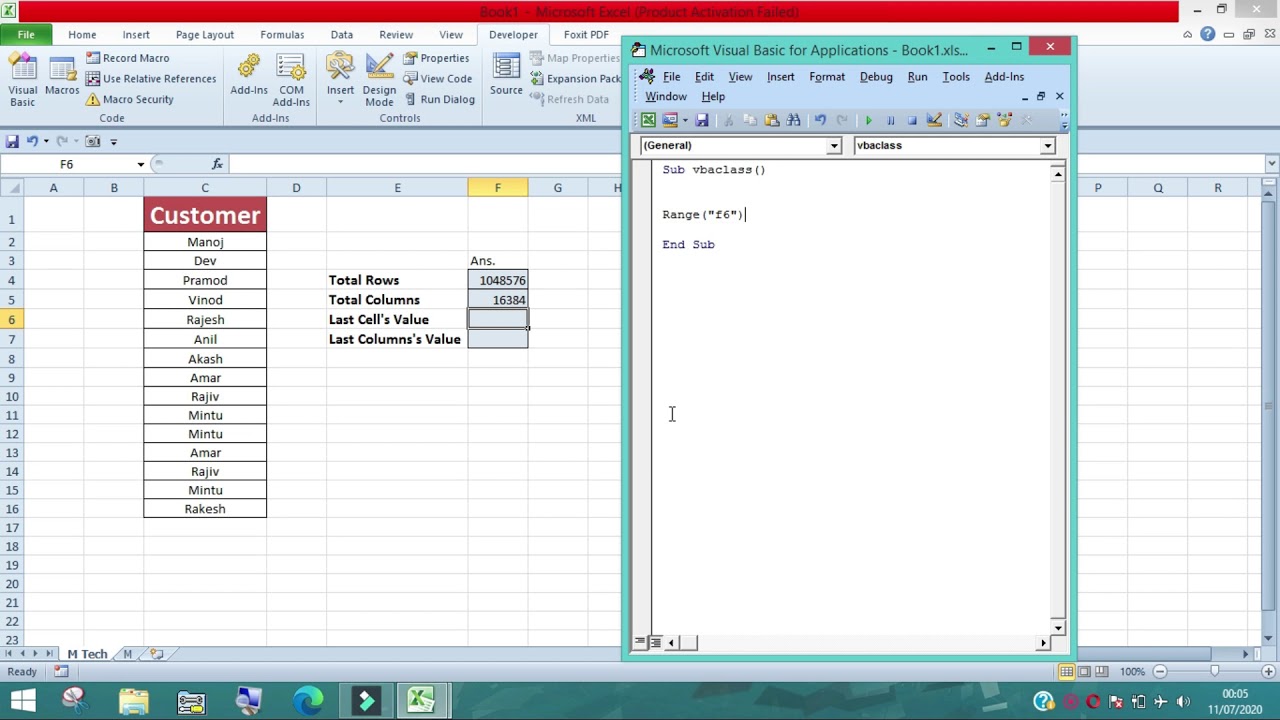Open Microsoft Edge from taskbar
Screen dimensions: 1280x720
(307, 700)
